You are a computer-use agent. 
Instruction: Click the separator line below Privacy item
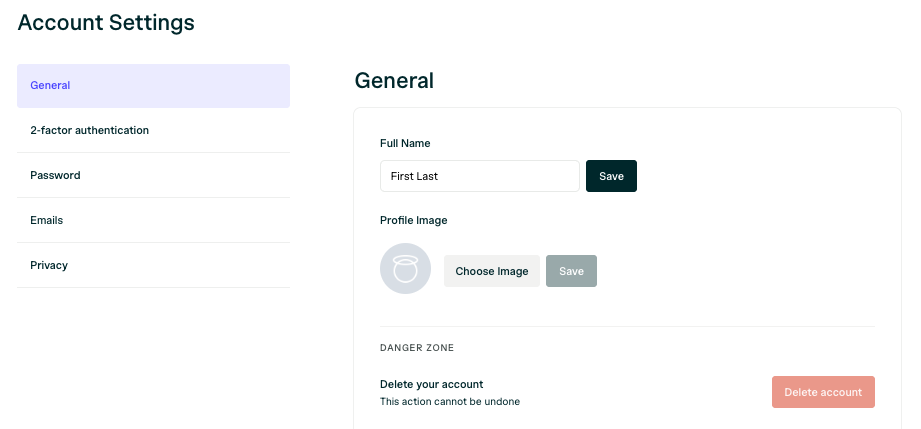(153, 287)
